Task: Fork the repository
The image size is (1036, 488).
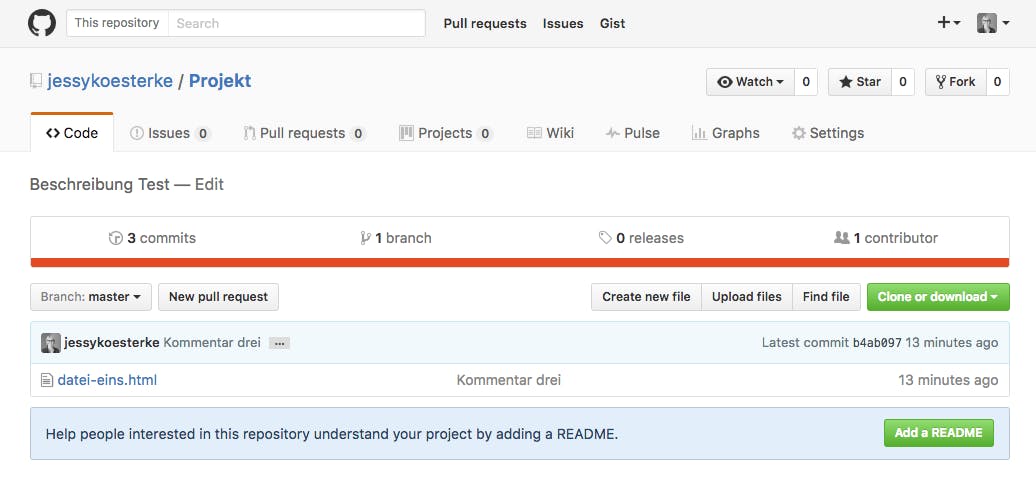Action: [955, 82]
